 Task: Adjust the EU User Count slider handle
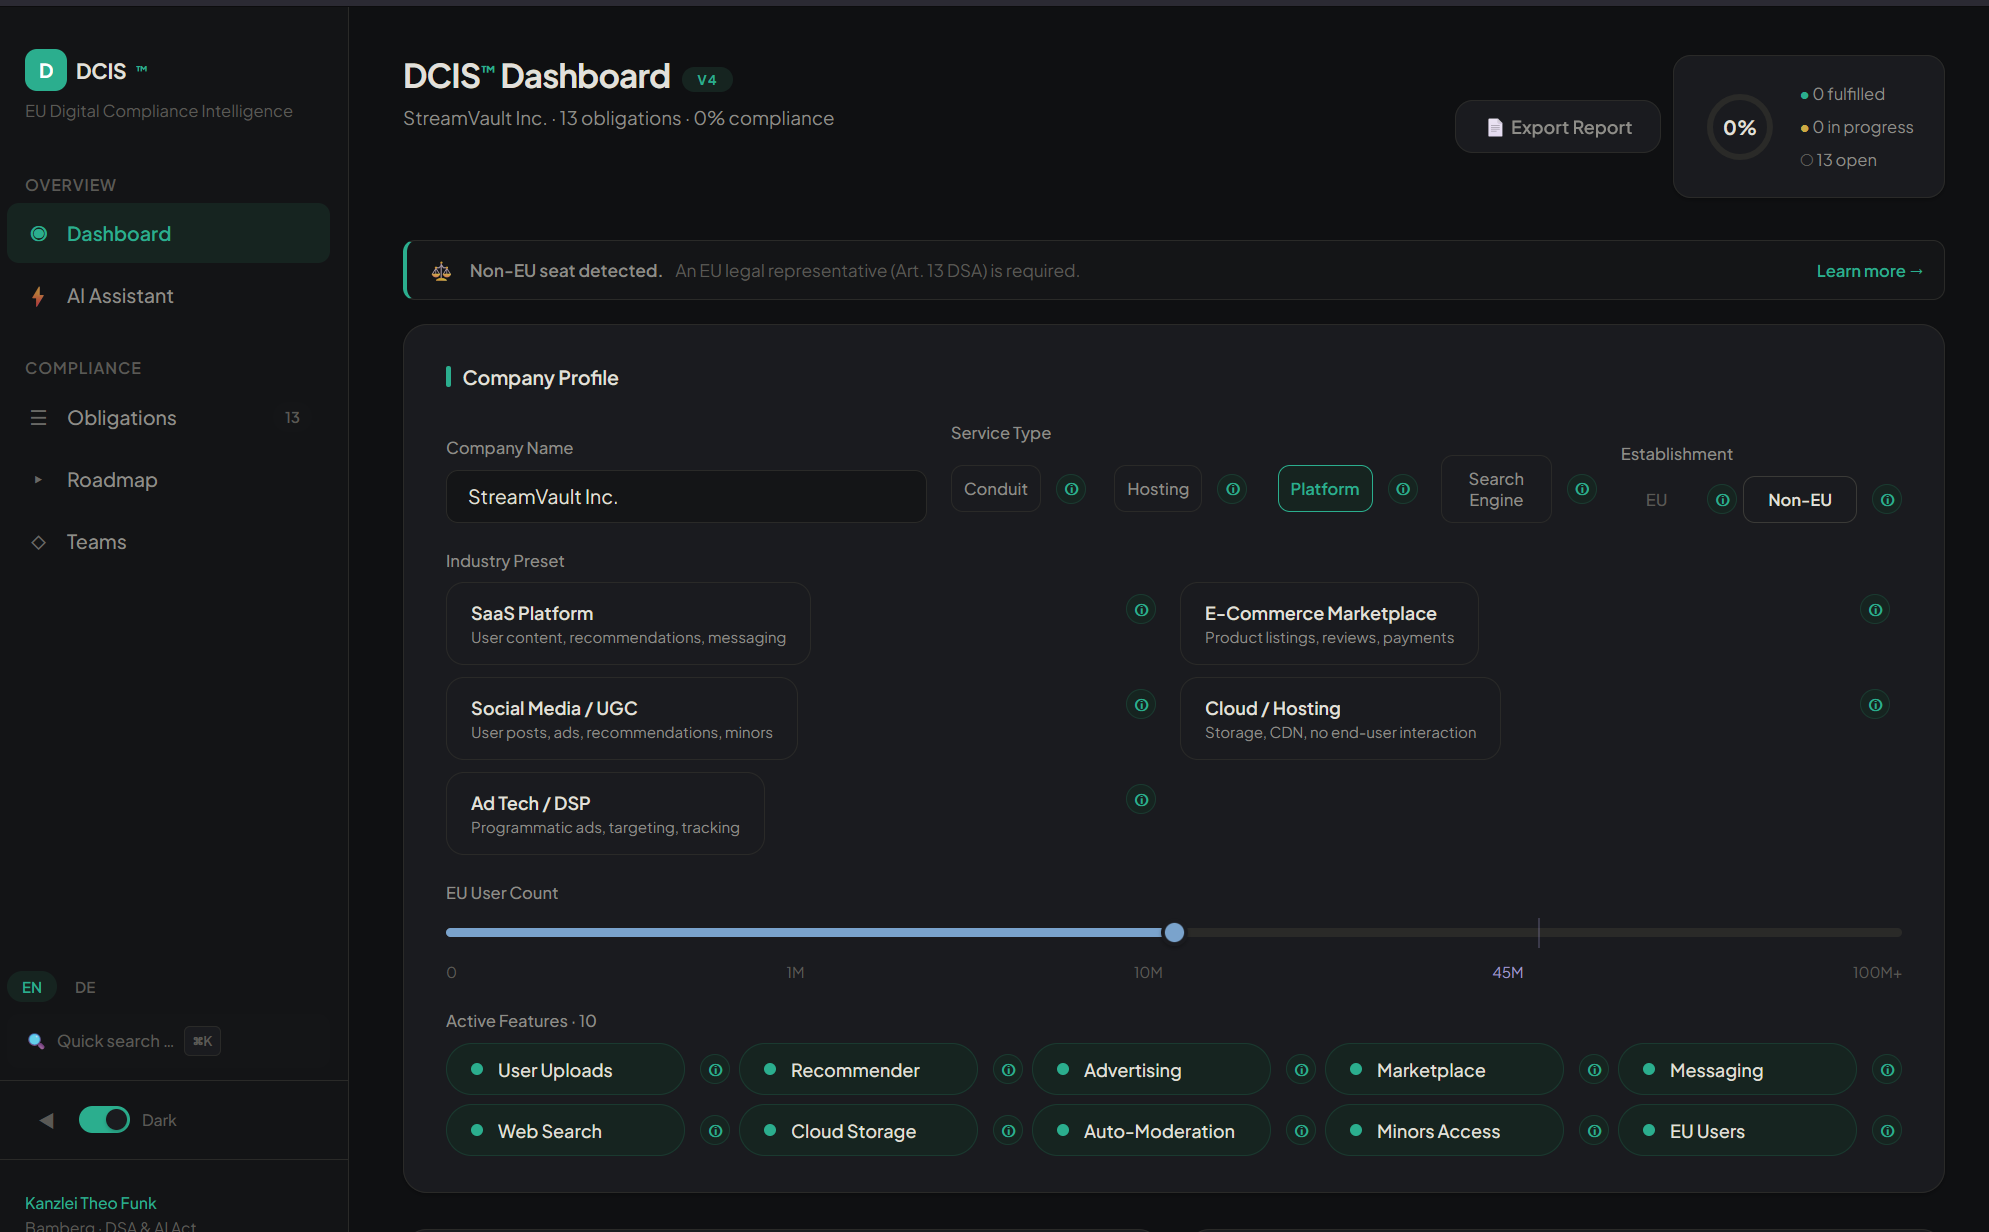(x=1174, y=932)
